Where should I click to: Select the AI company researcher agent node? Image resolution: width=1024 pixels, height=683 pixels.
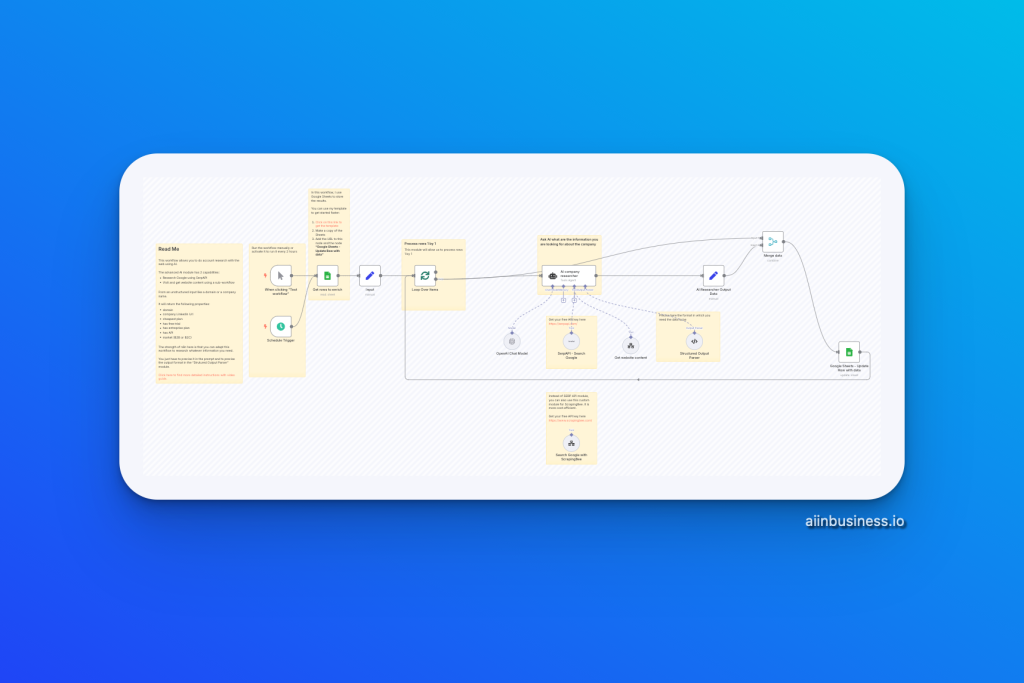[569, 275]
